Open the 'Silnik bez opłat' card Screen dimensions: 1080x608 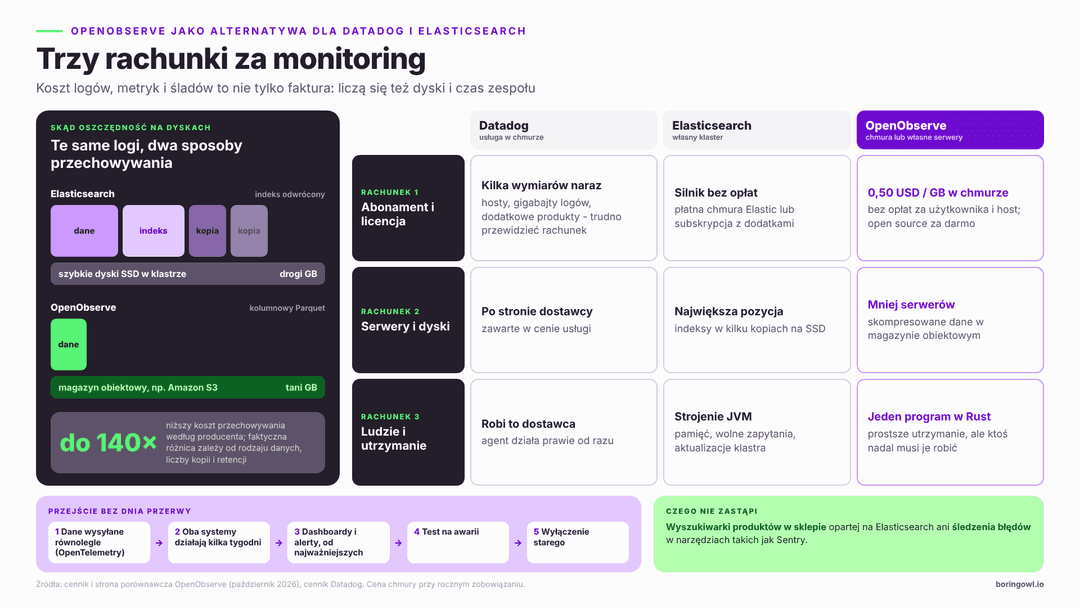pyautogui.click(x=757, y=208)
